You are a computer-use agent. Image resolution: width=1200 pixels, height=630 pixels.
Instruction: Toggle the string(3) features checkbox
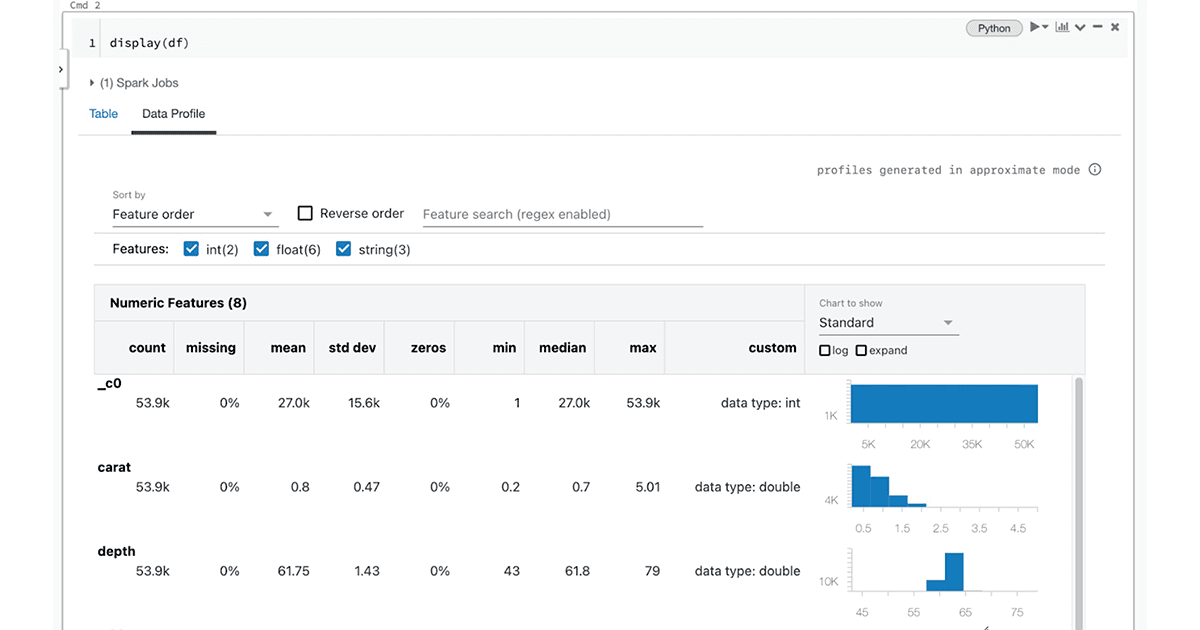coord(344,249)
